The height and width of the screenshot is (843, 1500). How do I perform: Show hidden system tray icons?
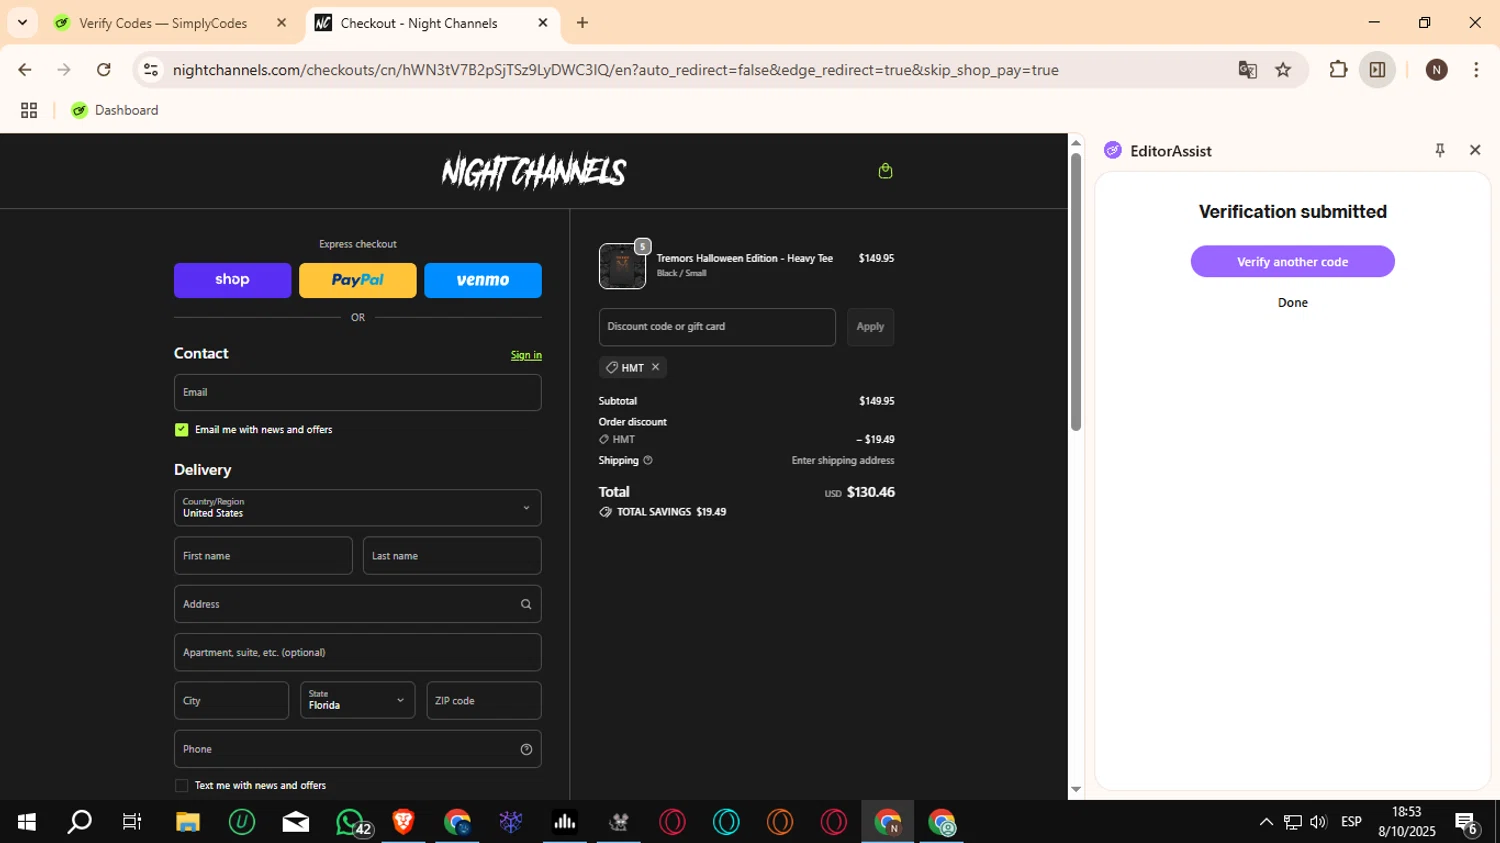click(1266, 822)
